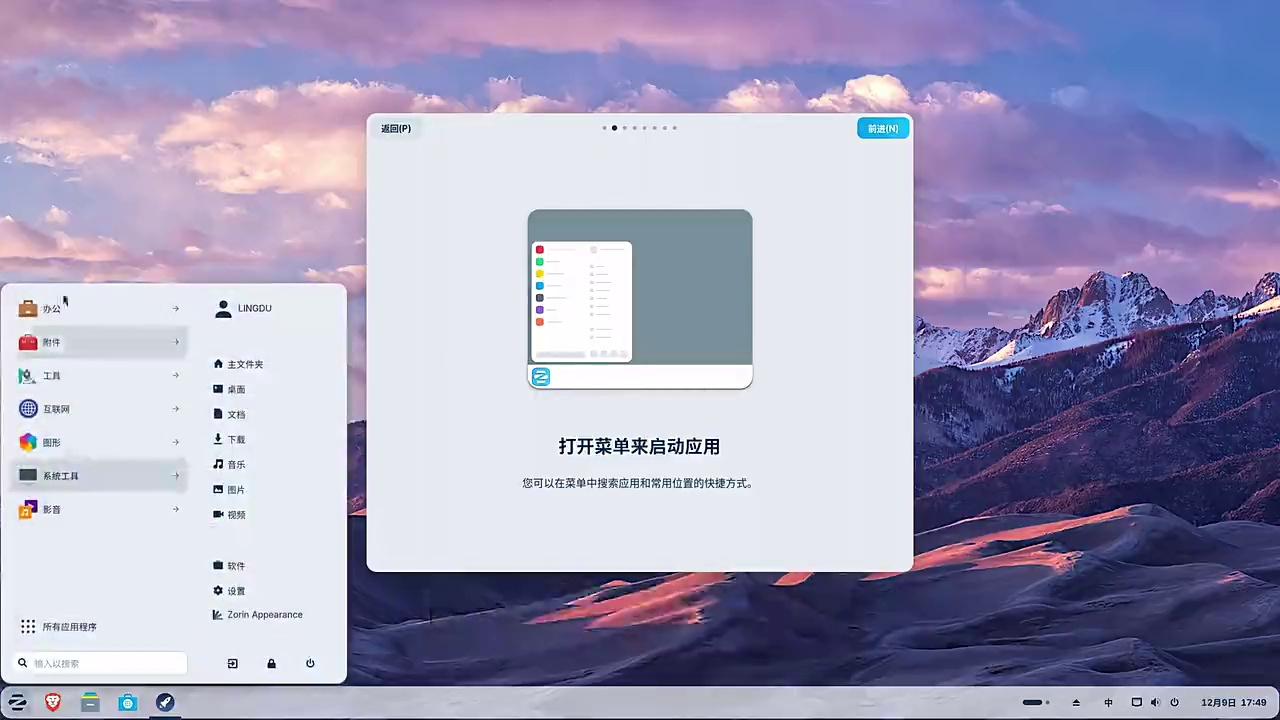Click the log out icon in menu

(233, 663)
